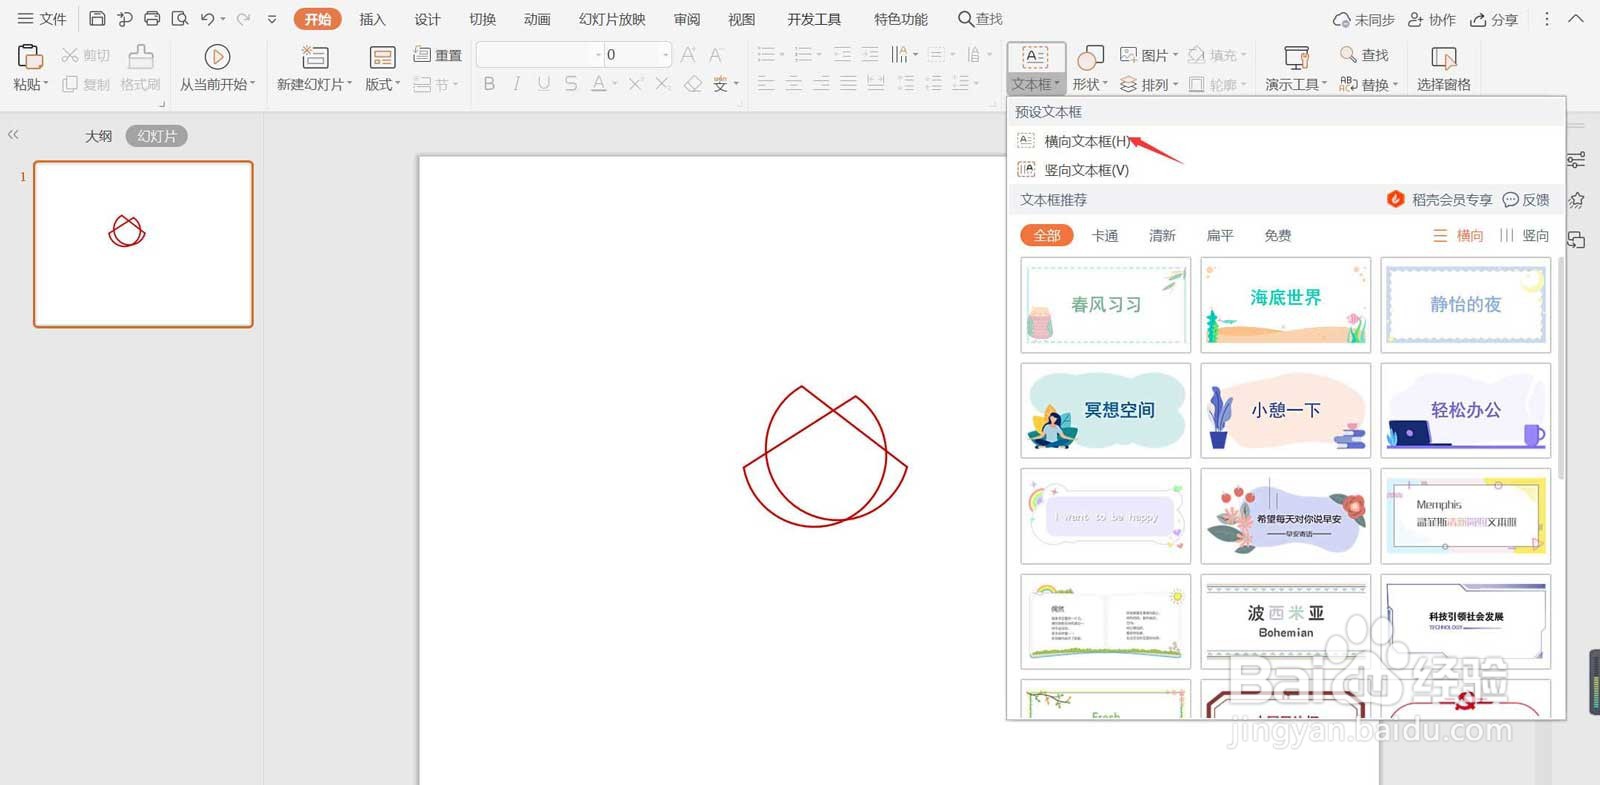Switch sidebar to Outline view 大纲
Viewport: 1600px width, 785px height.
point(98,136)
